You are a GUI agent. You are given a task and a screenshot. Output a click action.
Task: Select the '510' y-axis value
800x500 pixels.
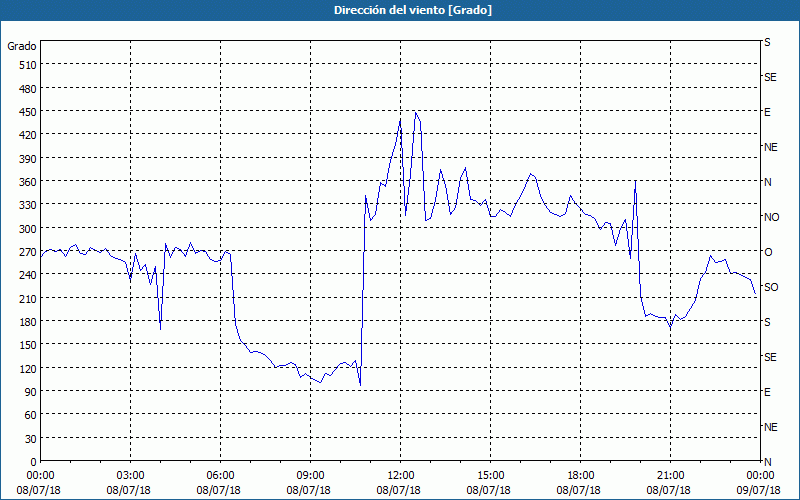[28, 65]
